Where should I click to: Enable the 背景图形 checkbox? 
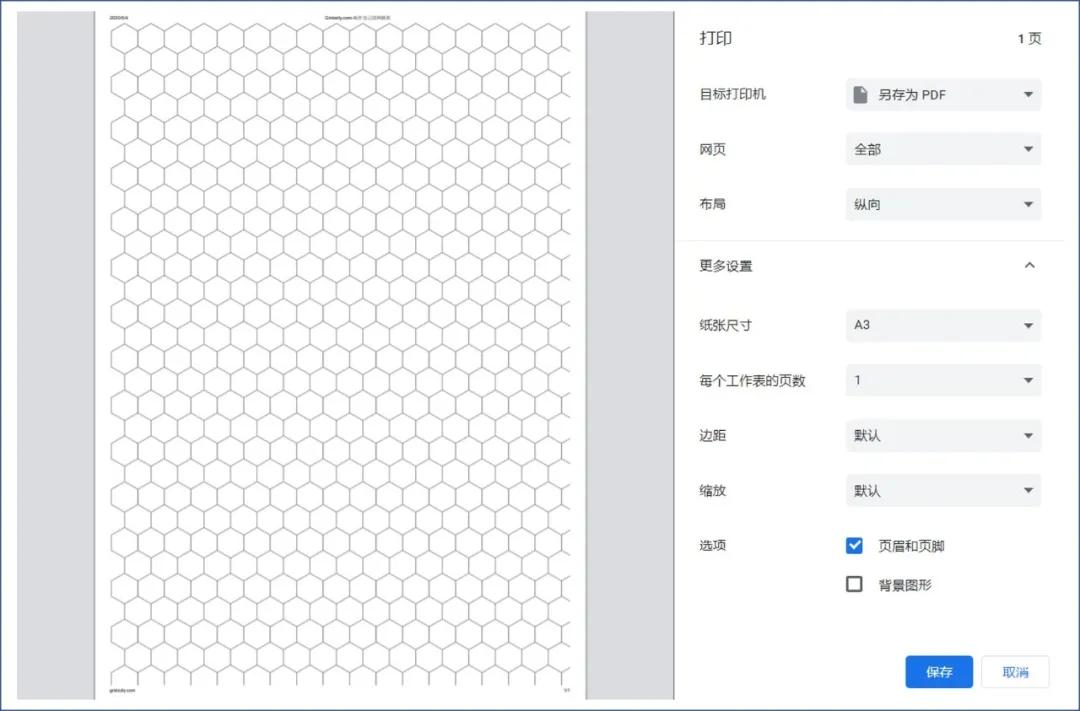tap(854, 584)
